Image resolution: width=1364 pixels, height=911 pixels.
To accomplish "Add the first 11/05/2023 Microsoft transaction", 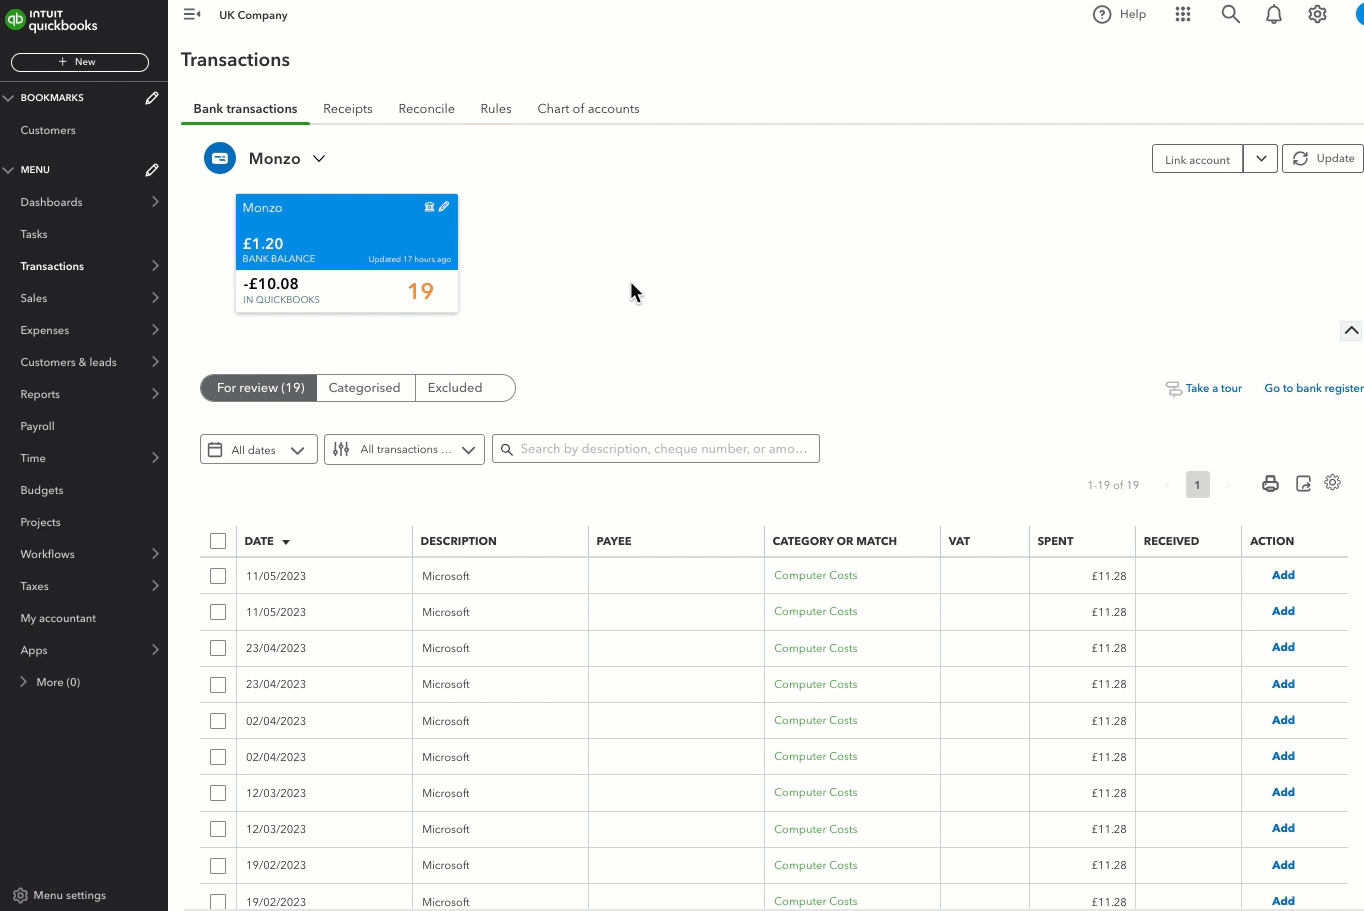I will 1283,575.
